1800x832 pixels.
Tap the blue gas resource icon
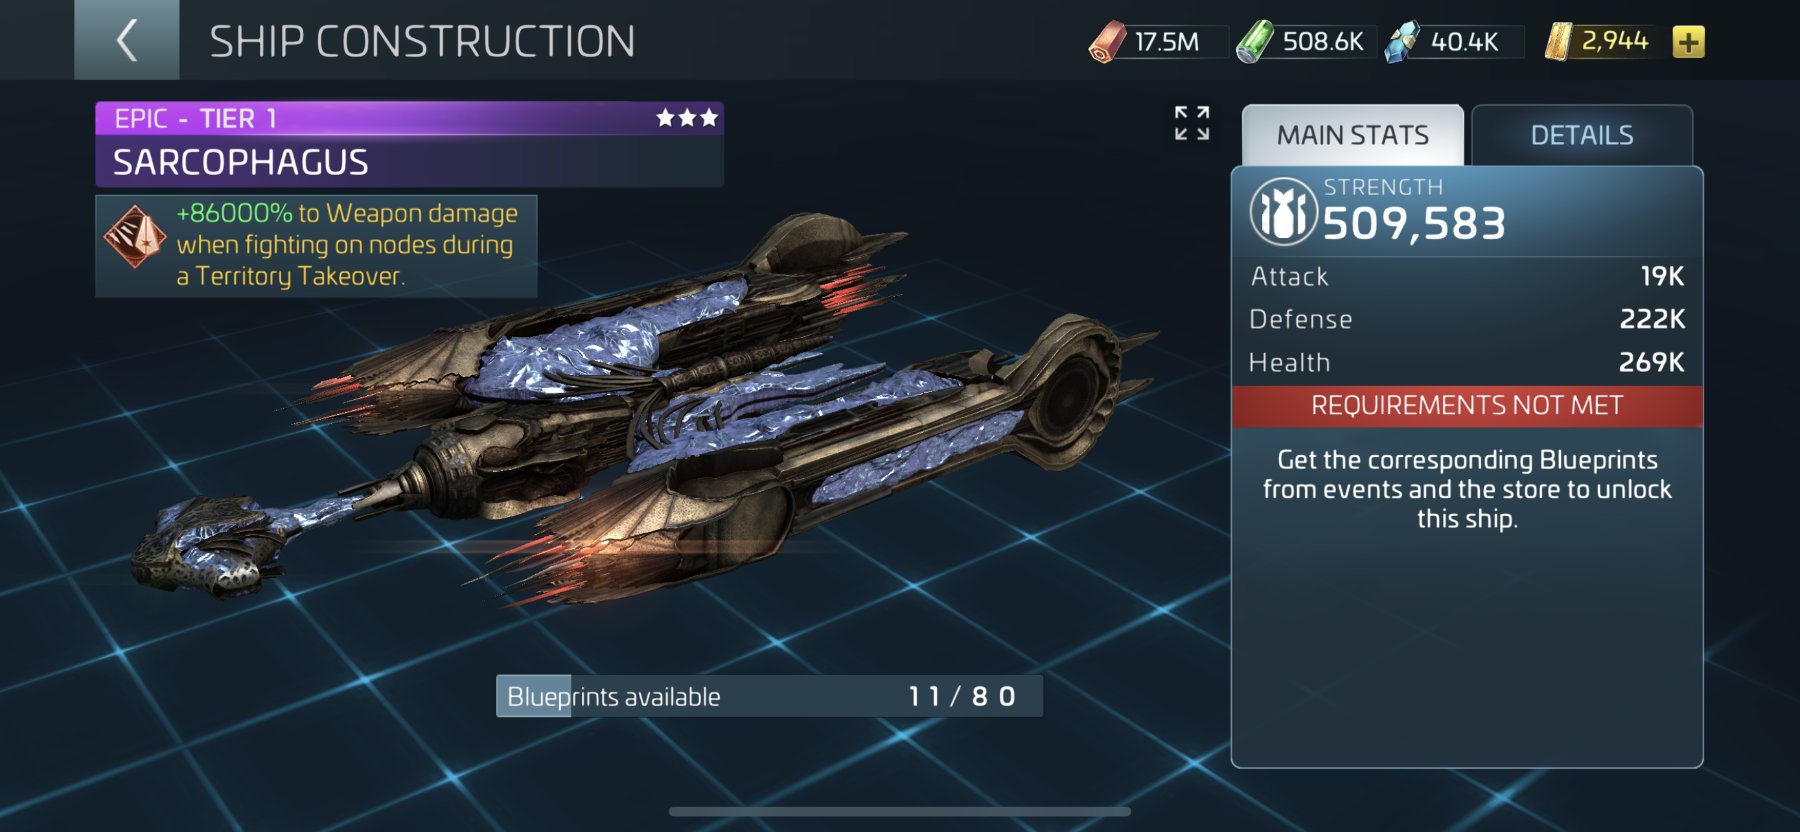(x=1402, y=42)
